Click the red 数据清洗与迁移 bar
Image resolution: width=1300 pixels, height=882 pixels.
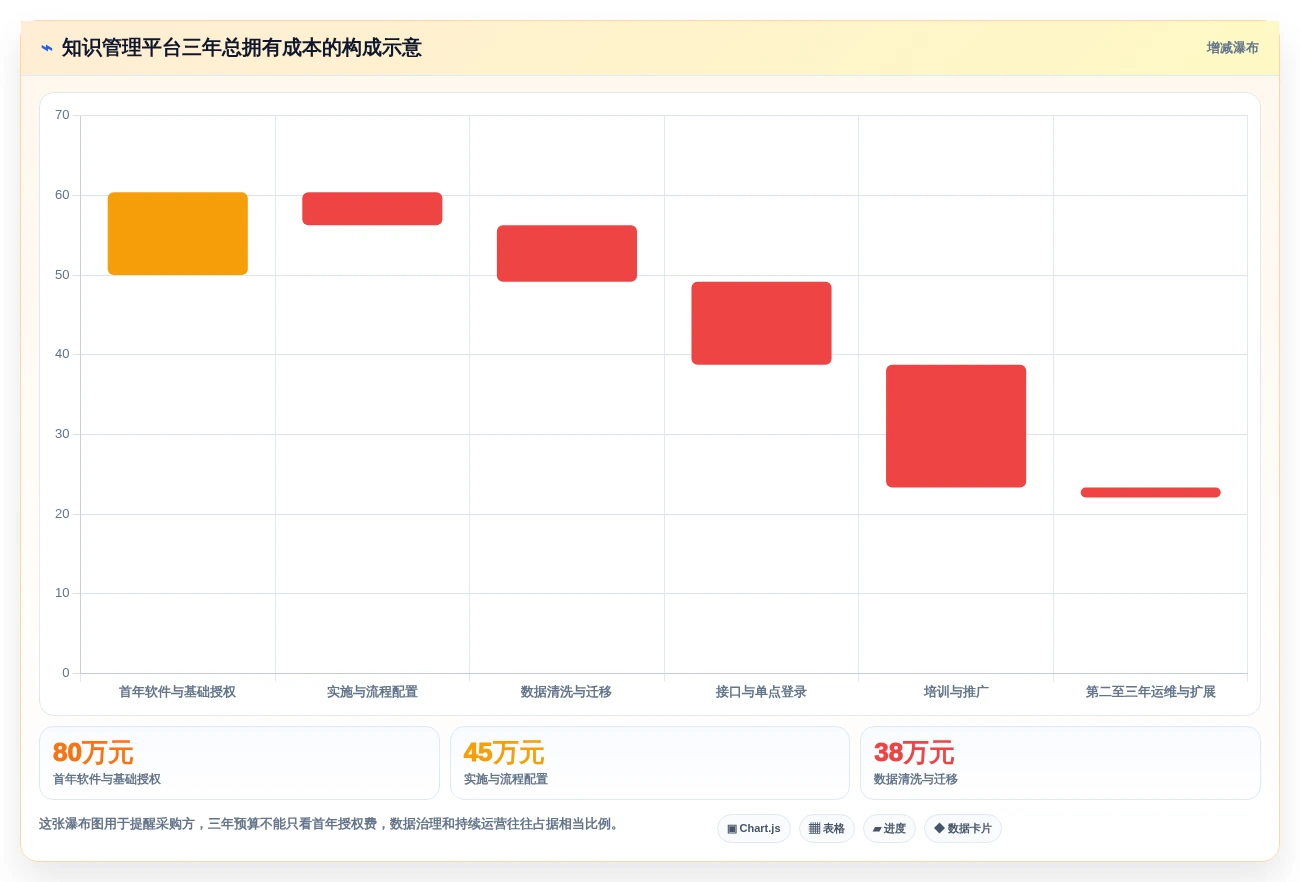tap(567, 253)
